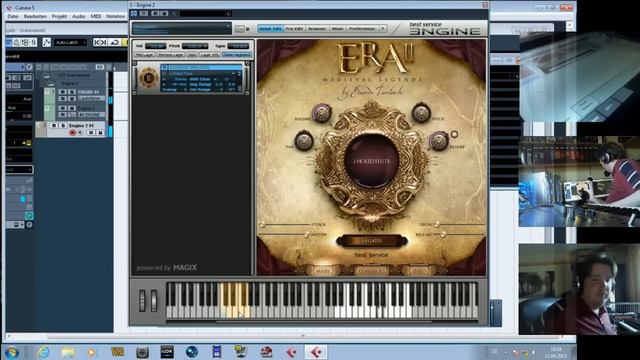Open the Audio menu in Cubase
The width and height of the screenshot is (640, 360).
79,16
